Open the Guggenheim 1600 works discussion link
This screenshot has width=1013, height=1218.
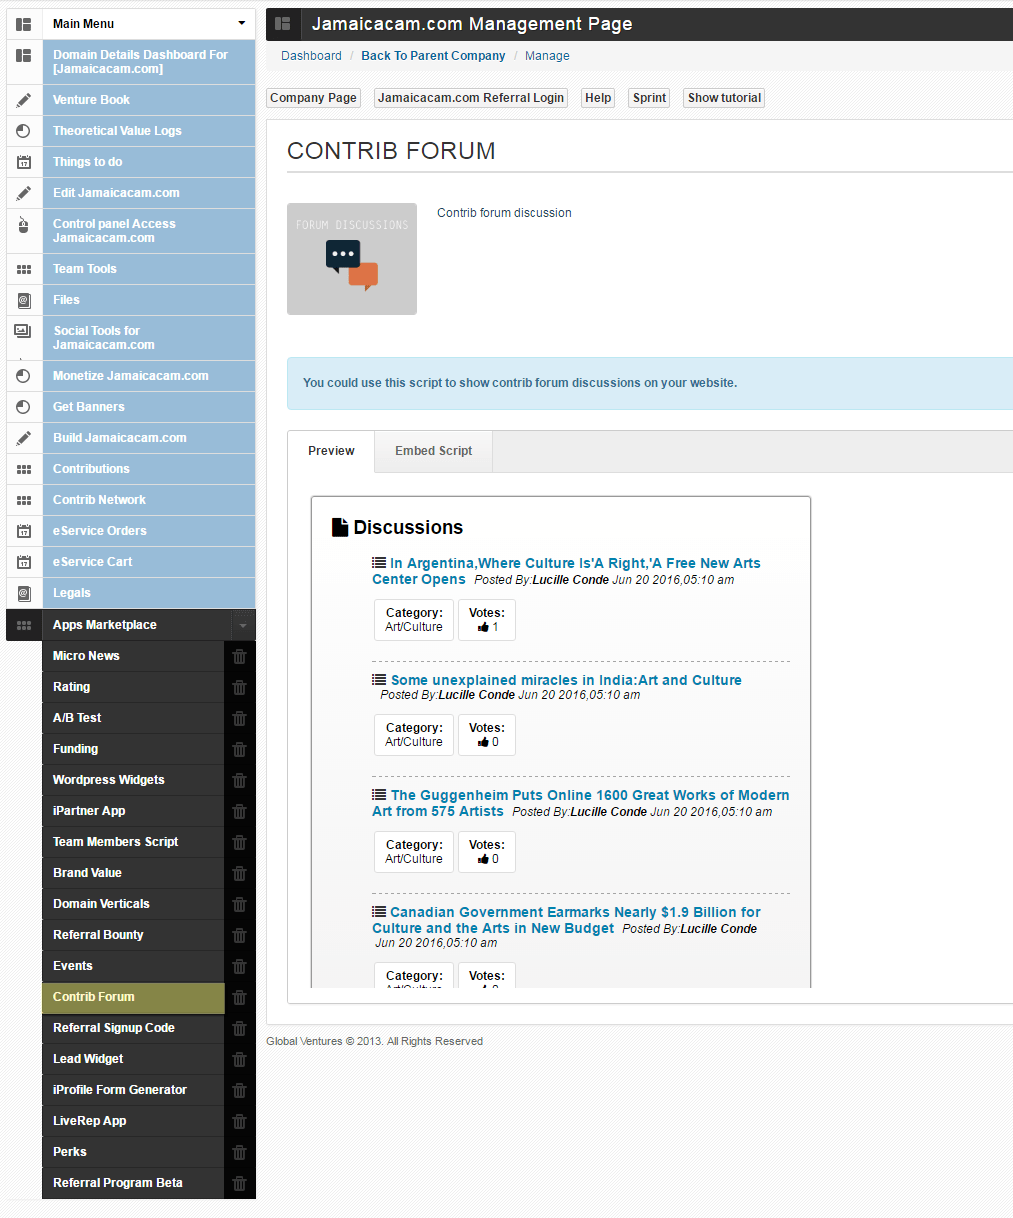[x=580, y=803]
